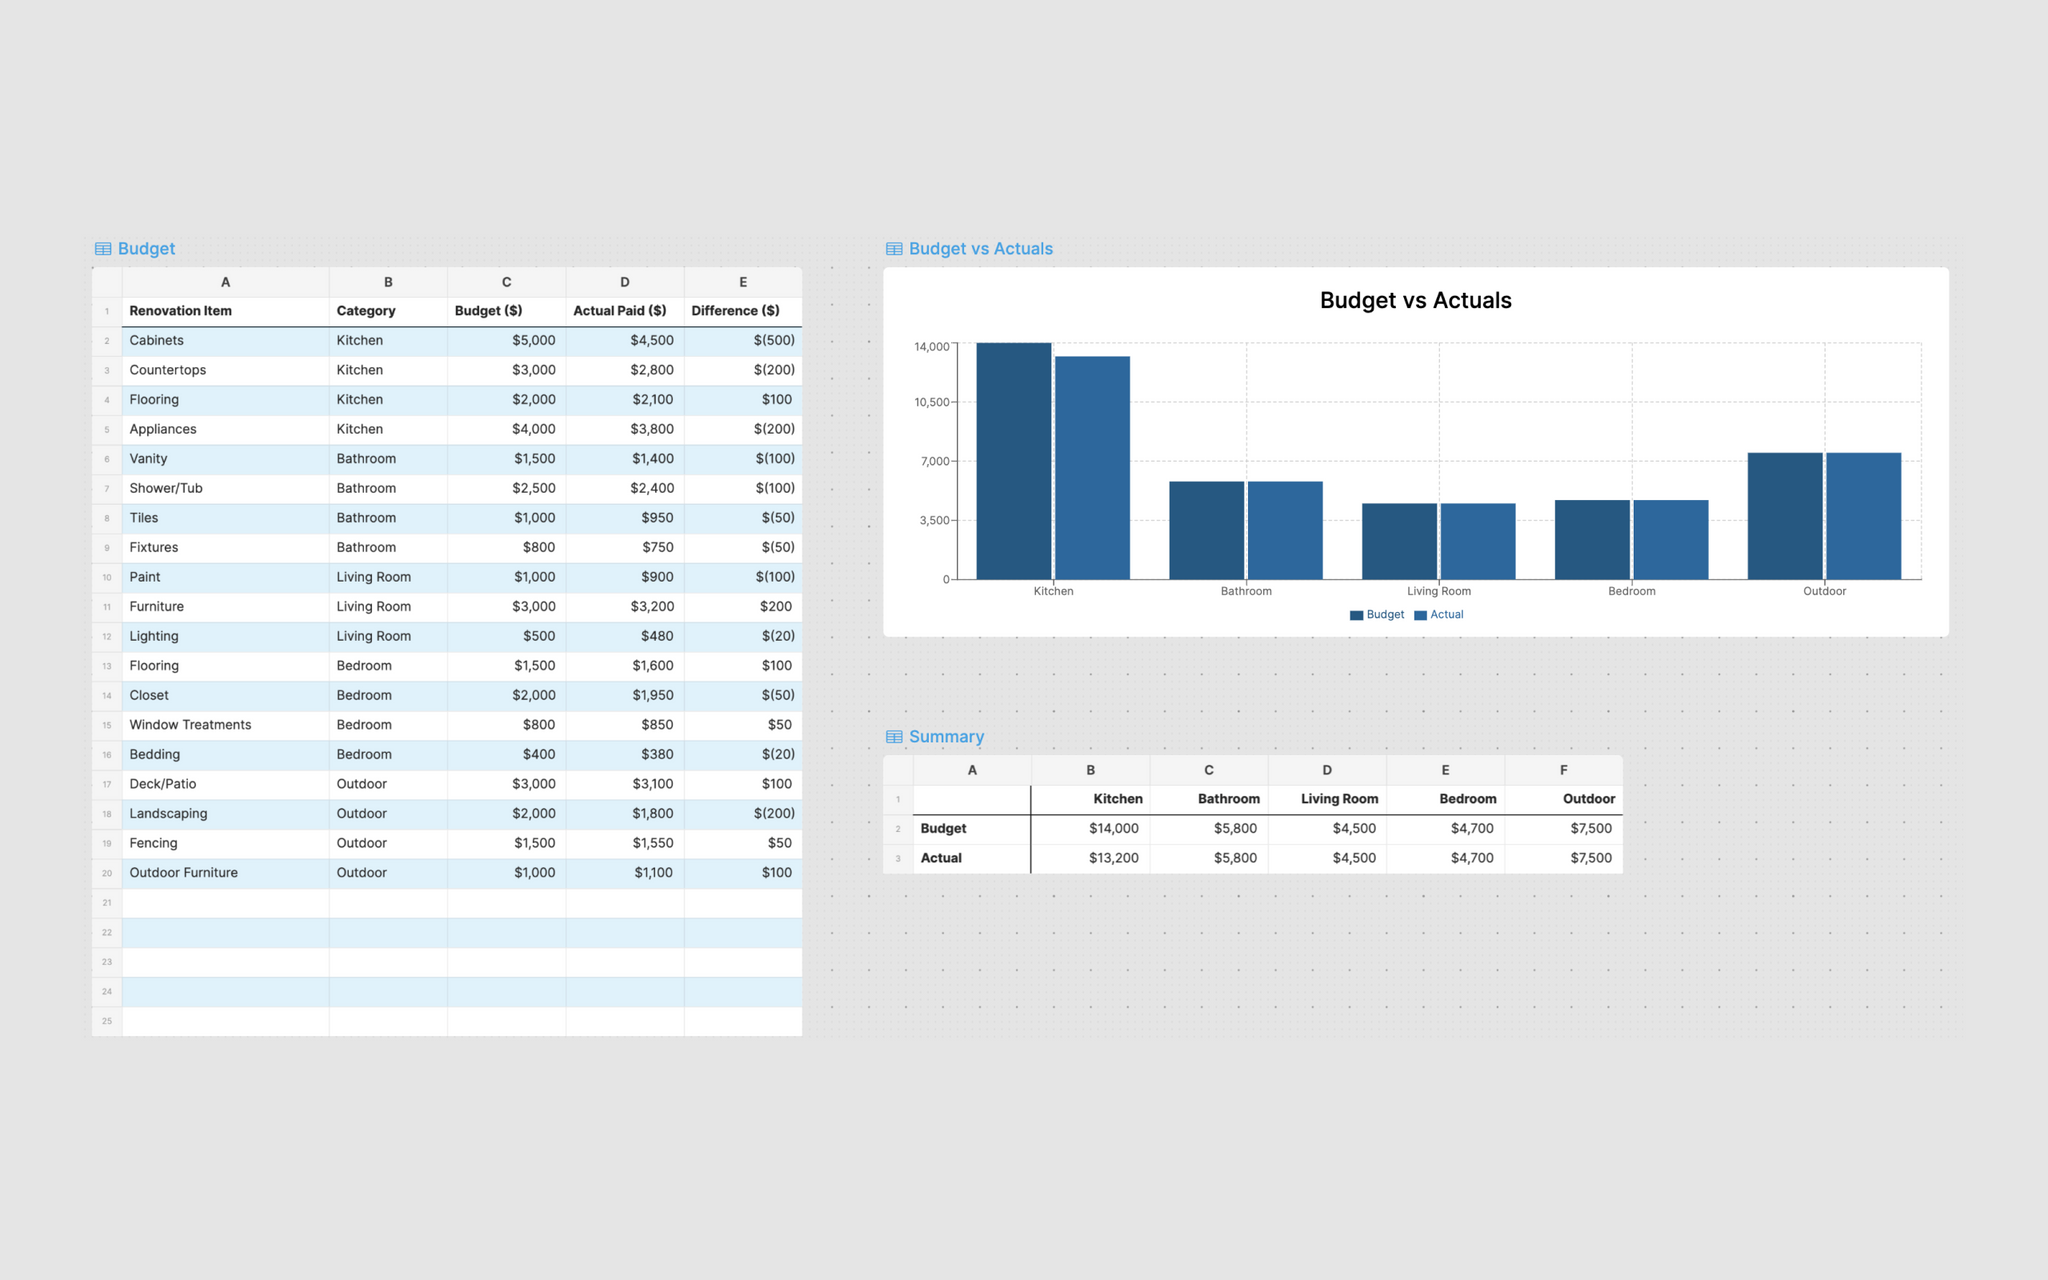Select column F header in Summary table
Viewport: 2048px width, 1280px height.
pyautogui.click(x=1564, y=770)
